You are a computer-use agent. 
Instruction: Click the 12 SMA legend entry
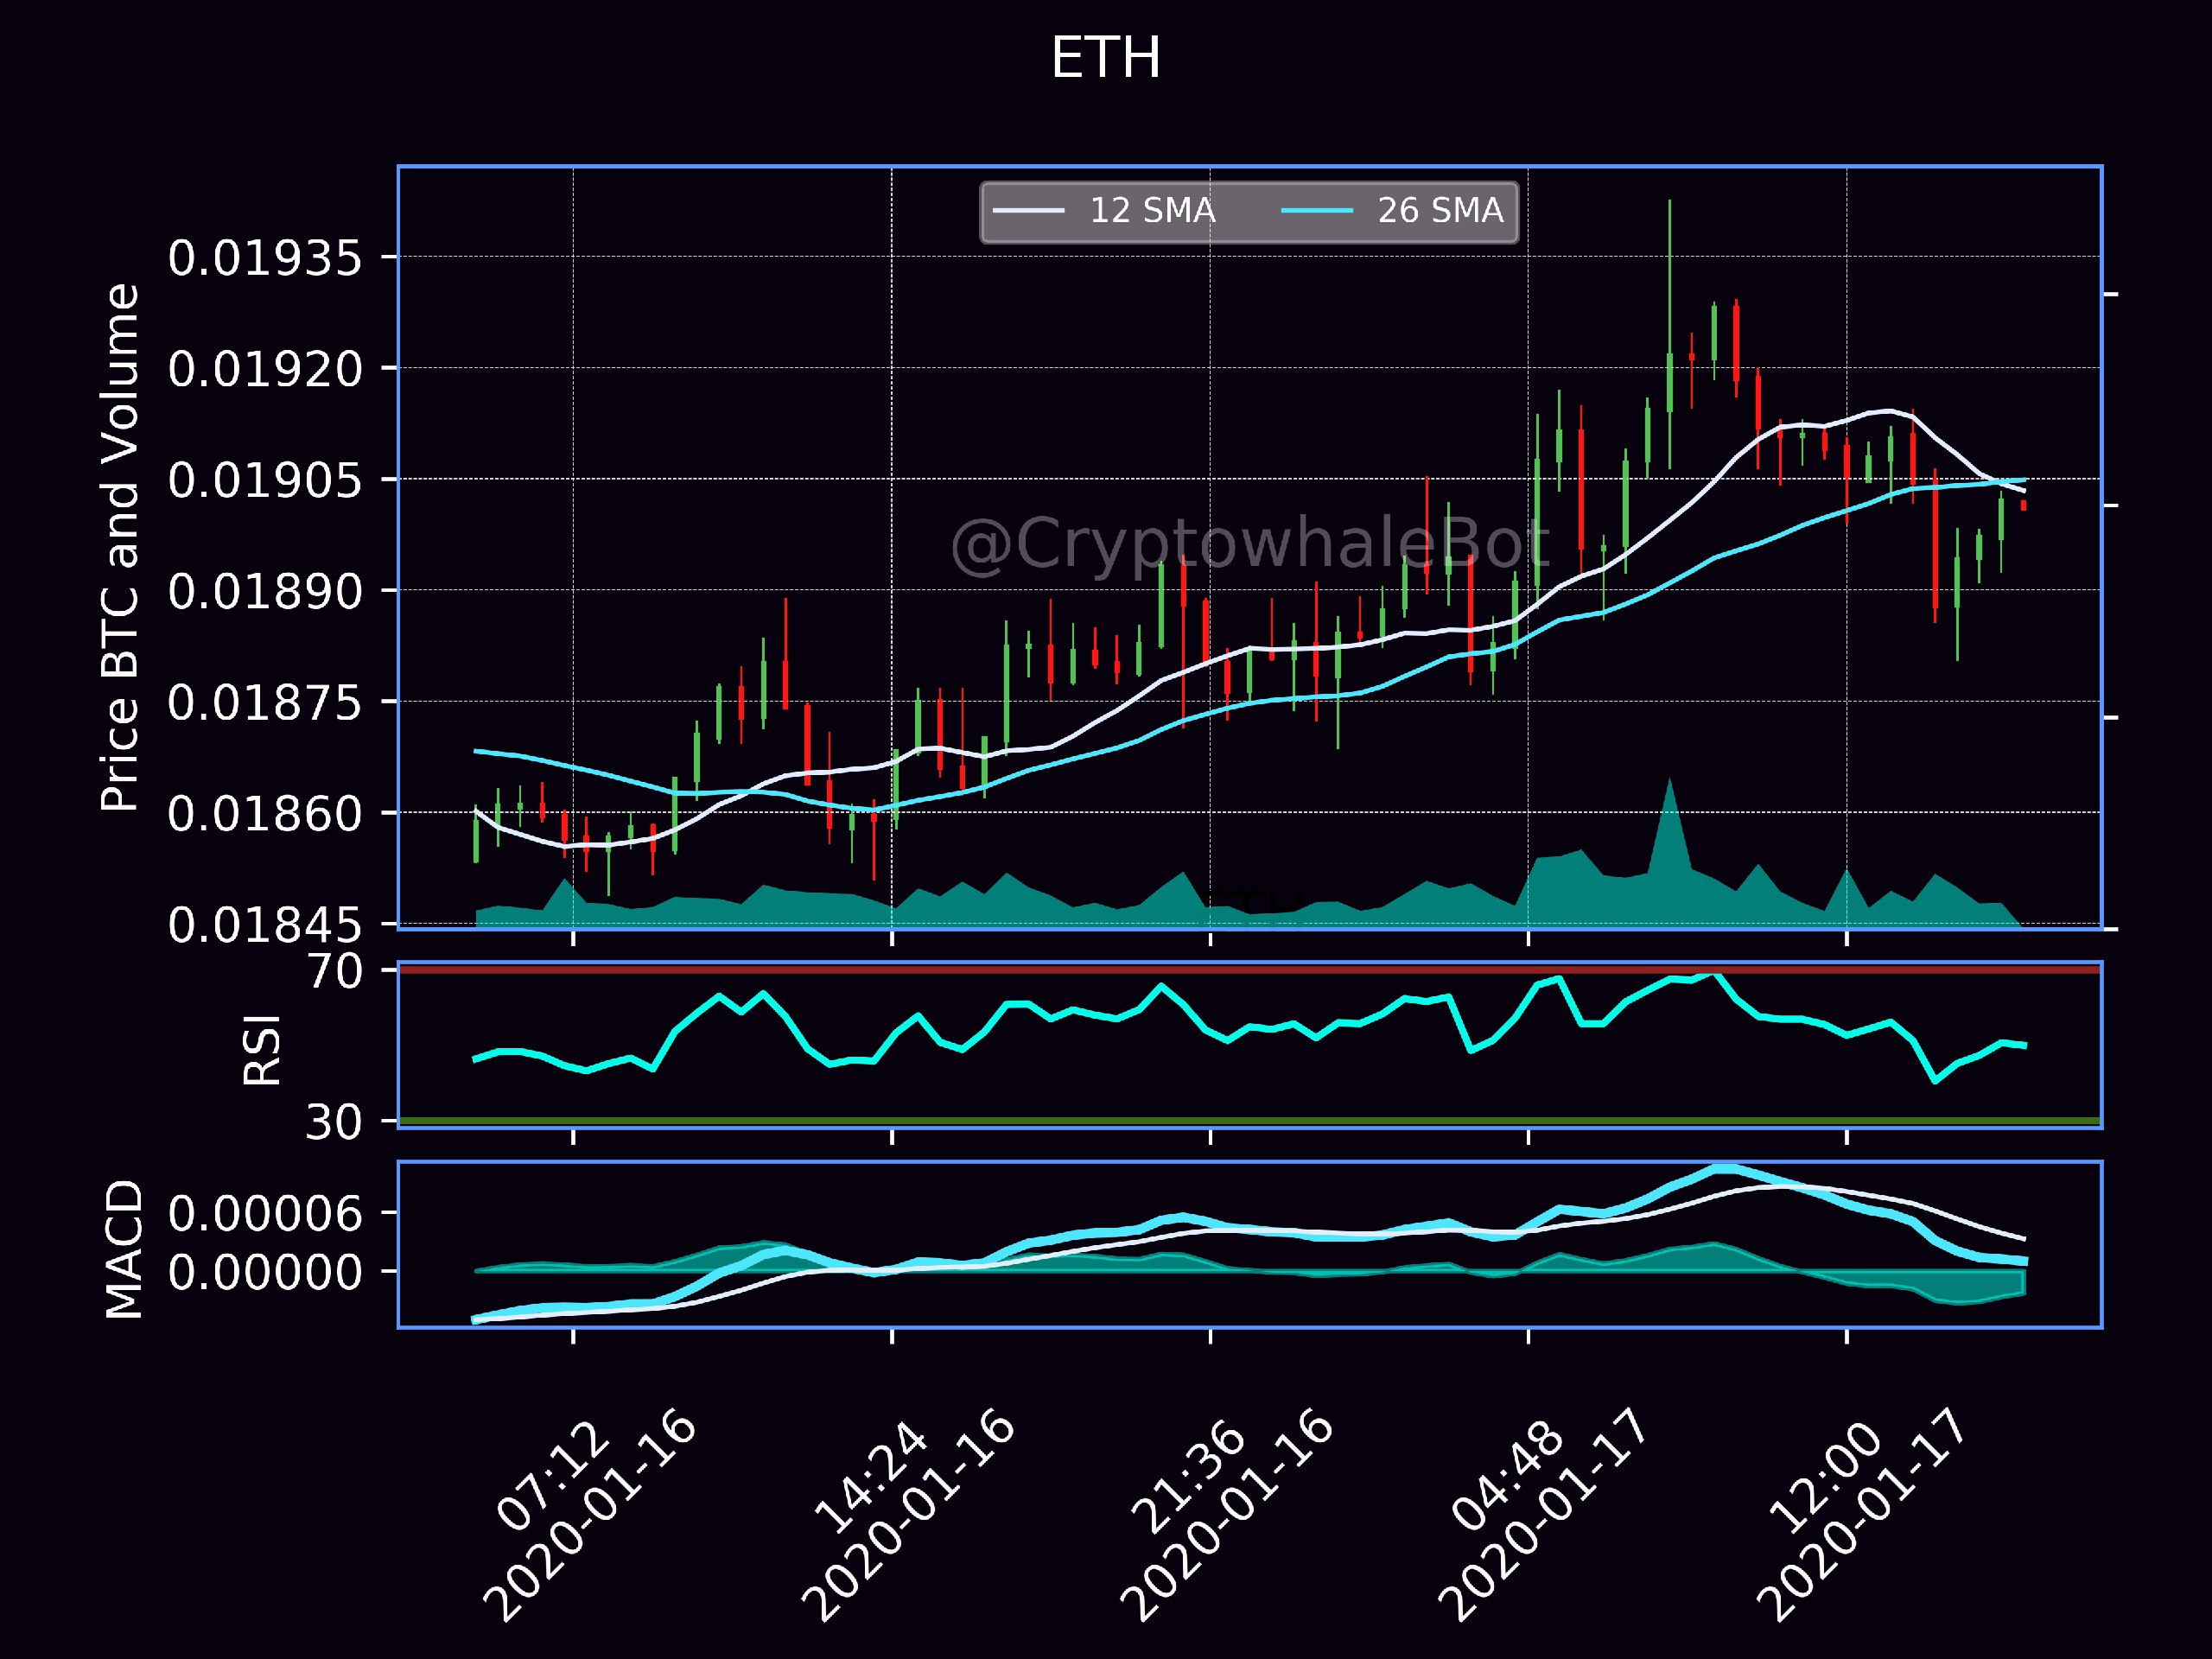tap(1104, 211)
